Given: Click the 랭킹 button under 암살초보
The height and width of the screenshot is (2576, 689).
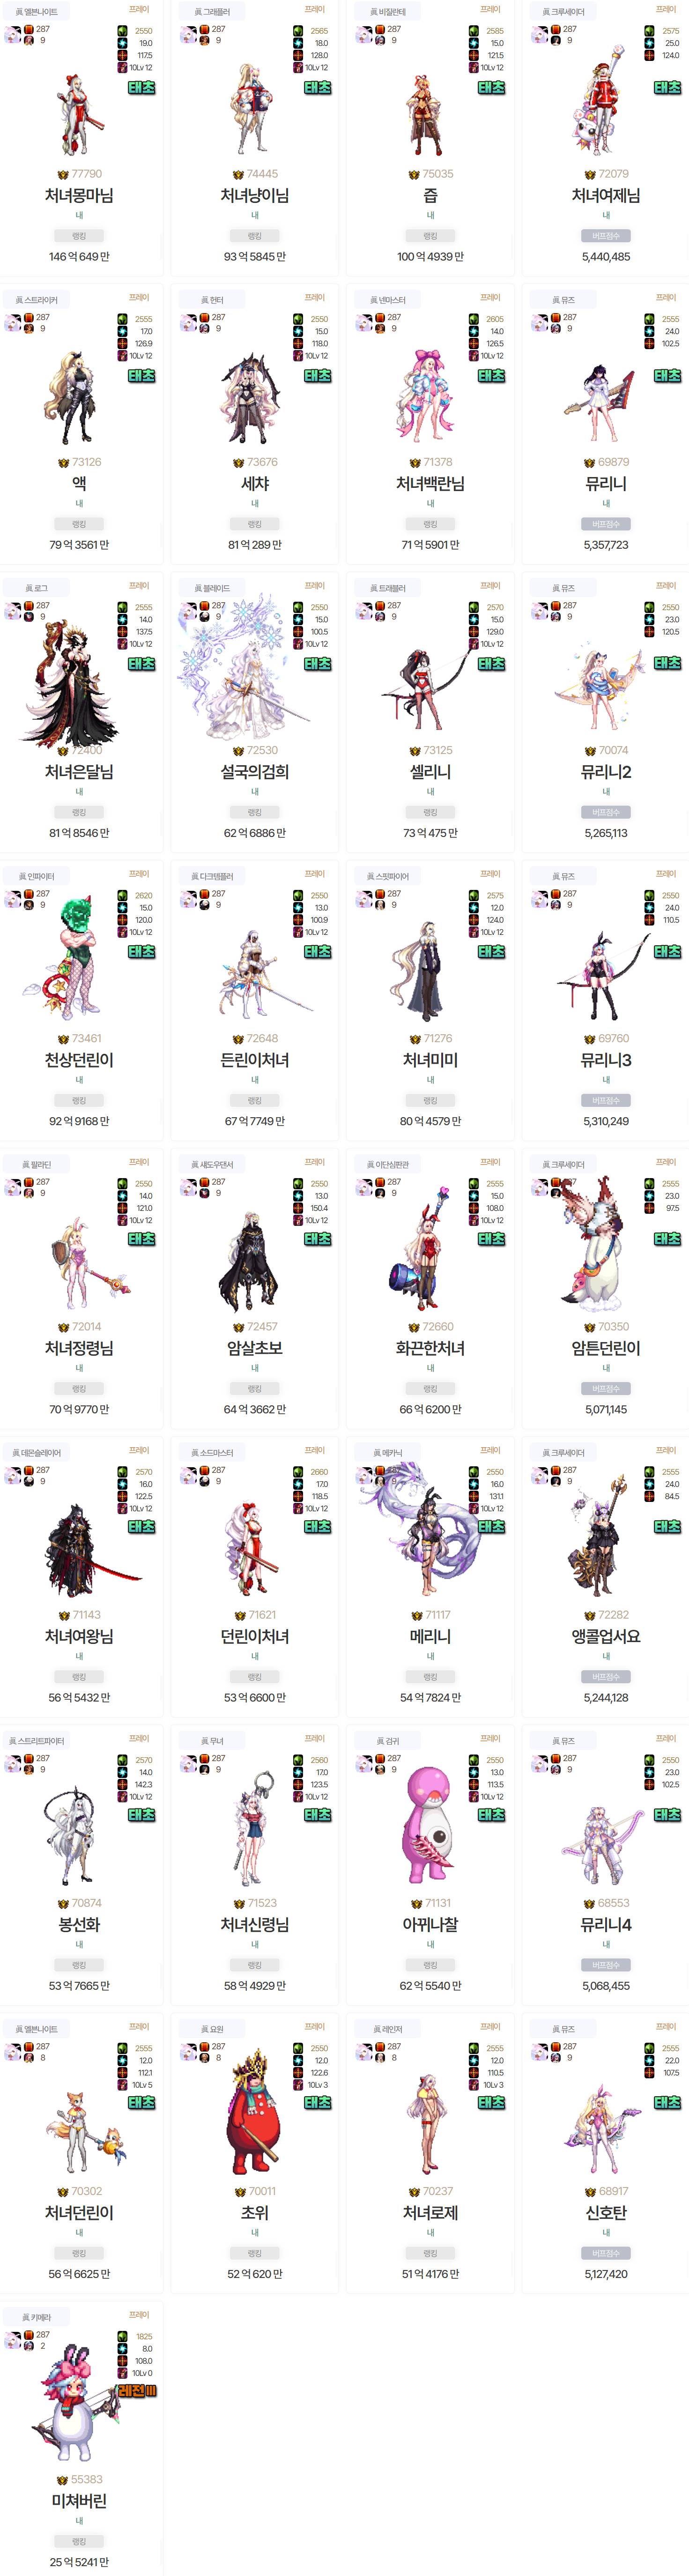Looking at the screenshot, I should (x=255, y=1389).
